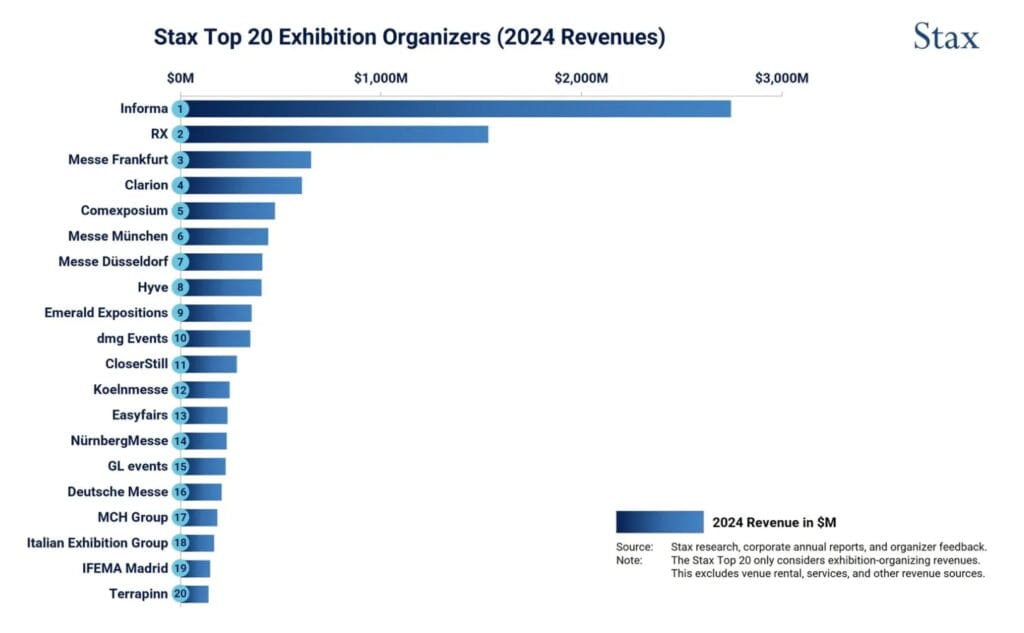Click the 'NürnbergMesse' label
Screen dimensions: 1024x633
[120, 441]
